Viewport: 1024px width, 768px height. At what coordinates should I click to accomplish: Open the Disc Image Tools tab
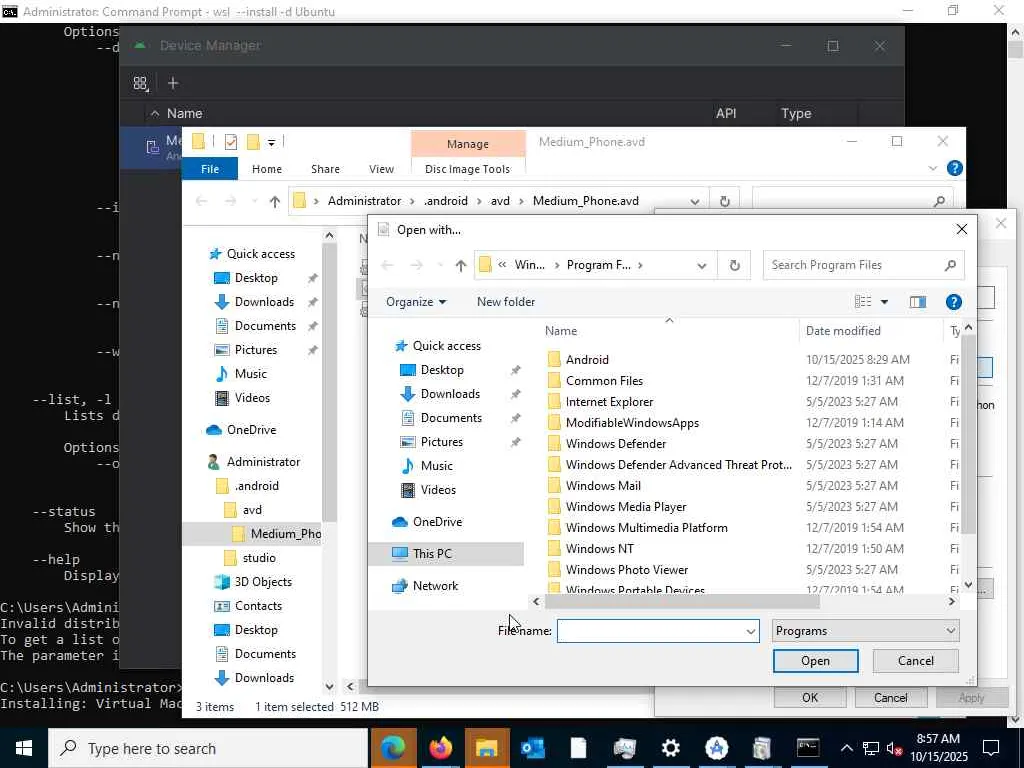tap(468, 168)
